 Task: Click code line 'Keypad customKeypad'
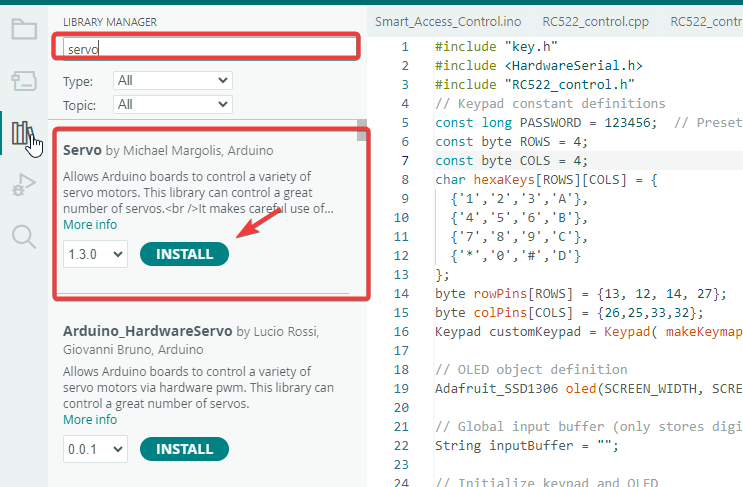click(589, 332)
